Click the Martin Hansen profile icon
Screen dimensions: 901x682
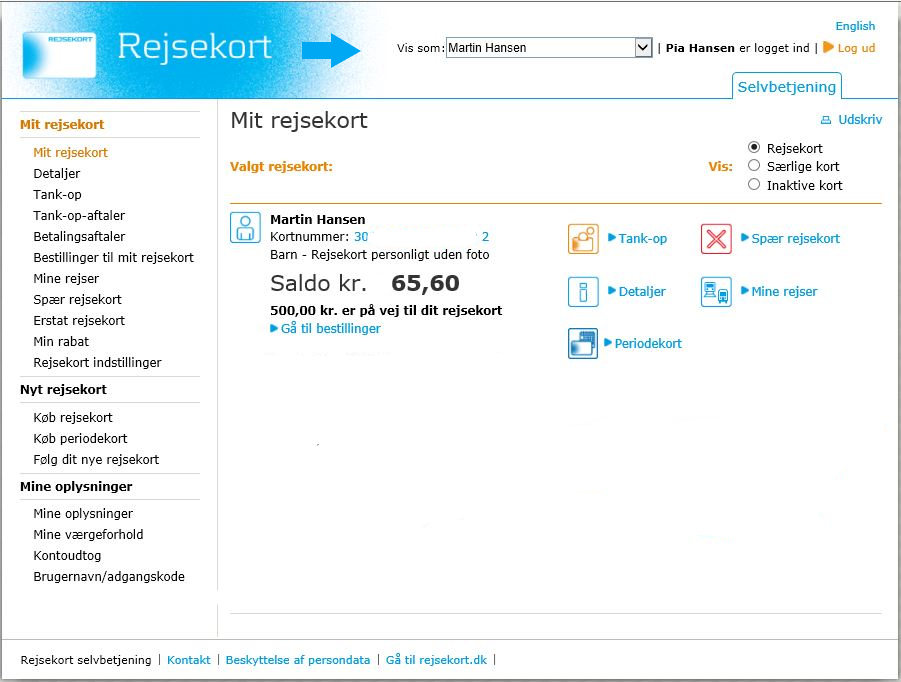[245, 227]
